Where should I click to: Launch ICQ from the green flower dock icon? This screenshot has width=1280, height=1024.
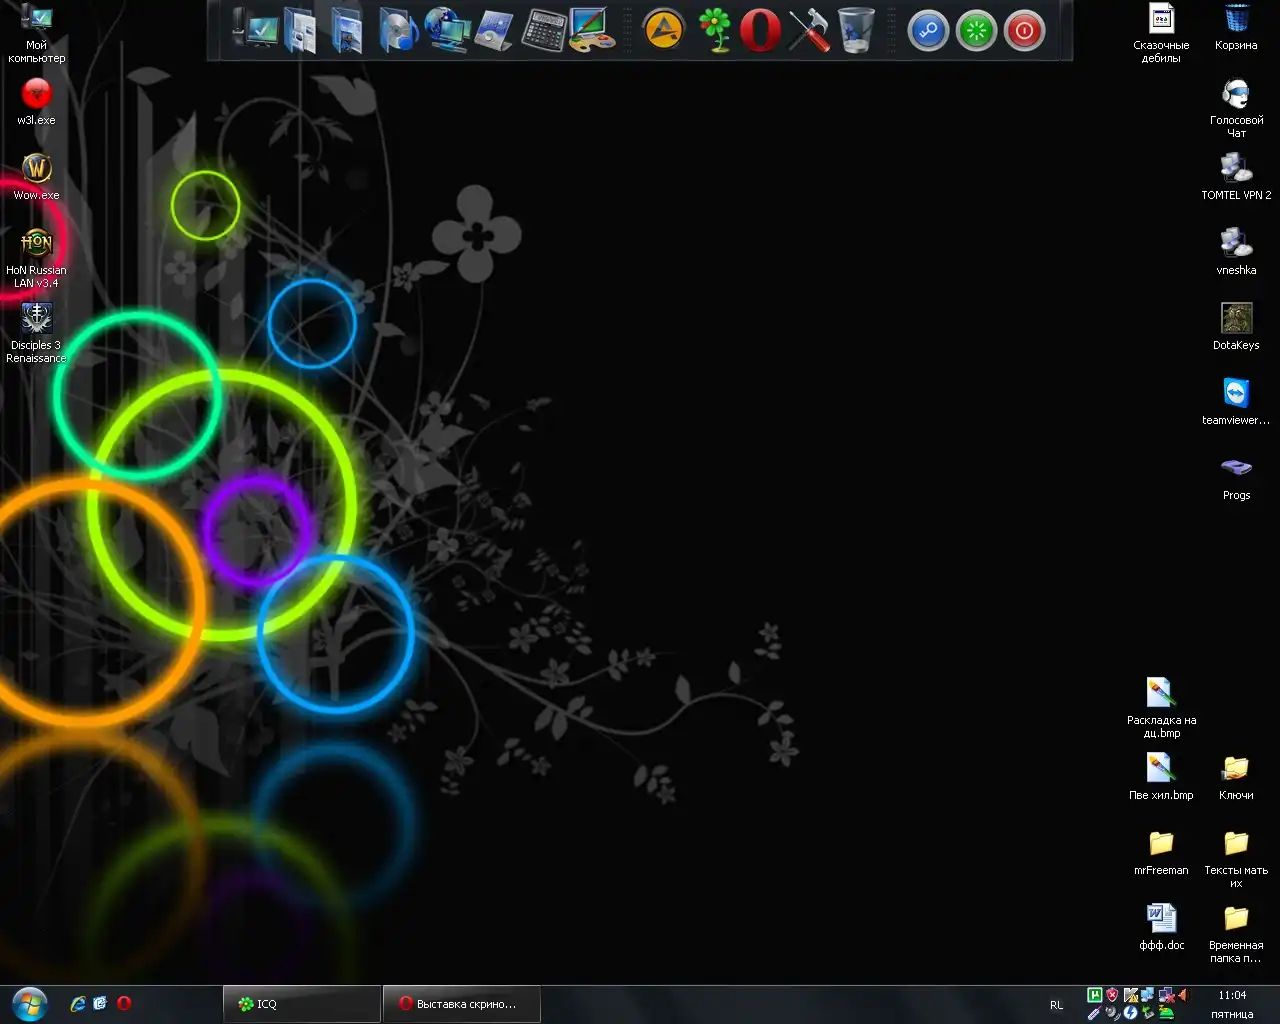click(x=714, y=31)
